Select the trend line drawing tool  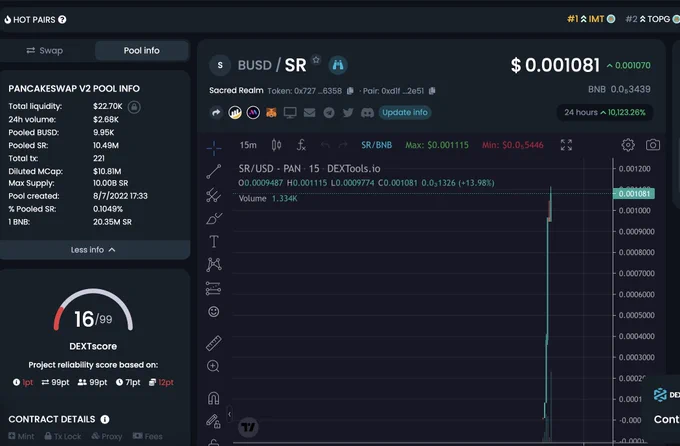(x=214, y=172)
